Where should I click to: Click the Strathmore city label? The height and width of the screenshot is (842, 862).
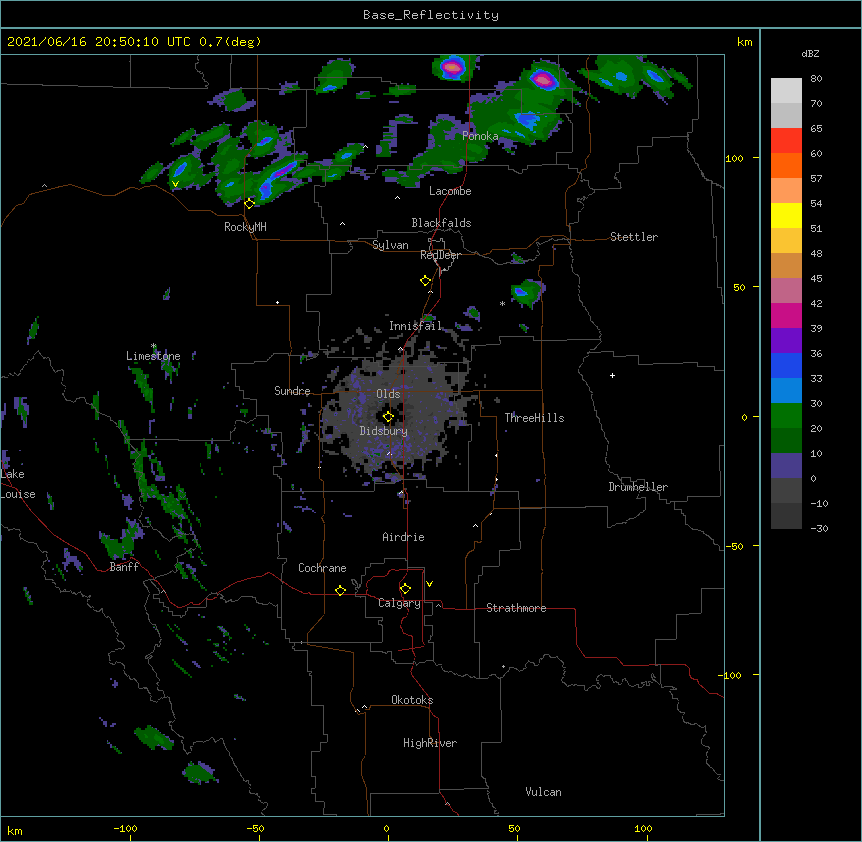tap(516, 608)
